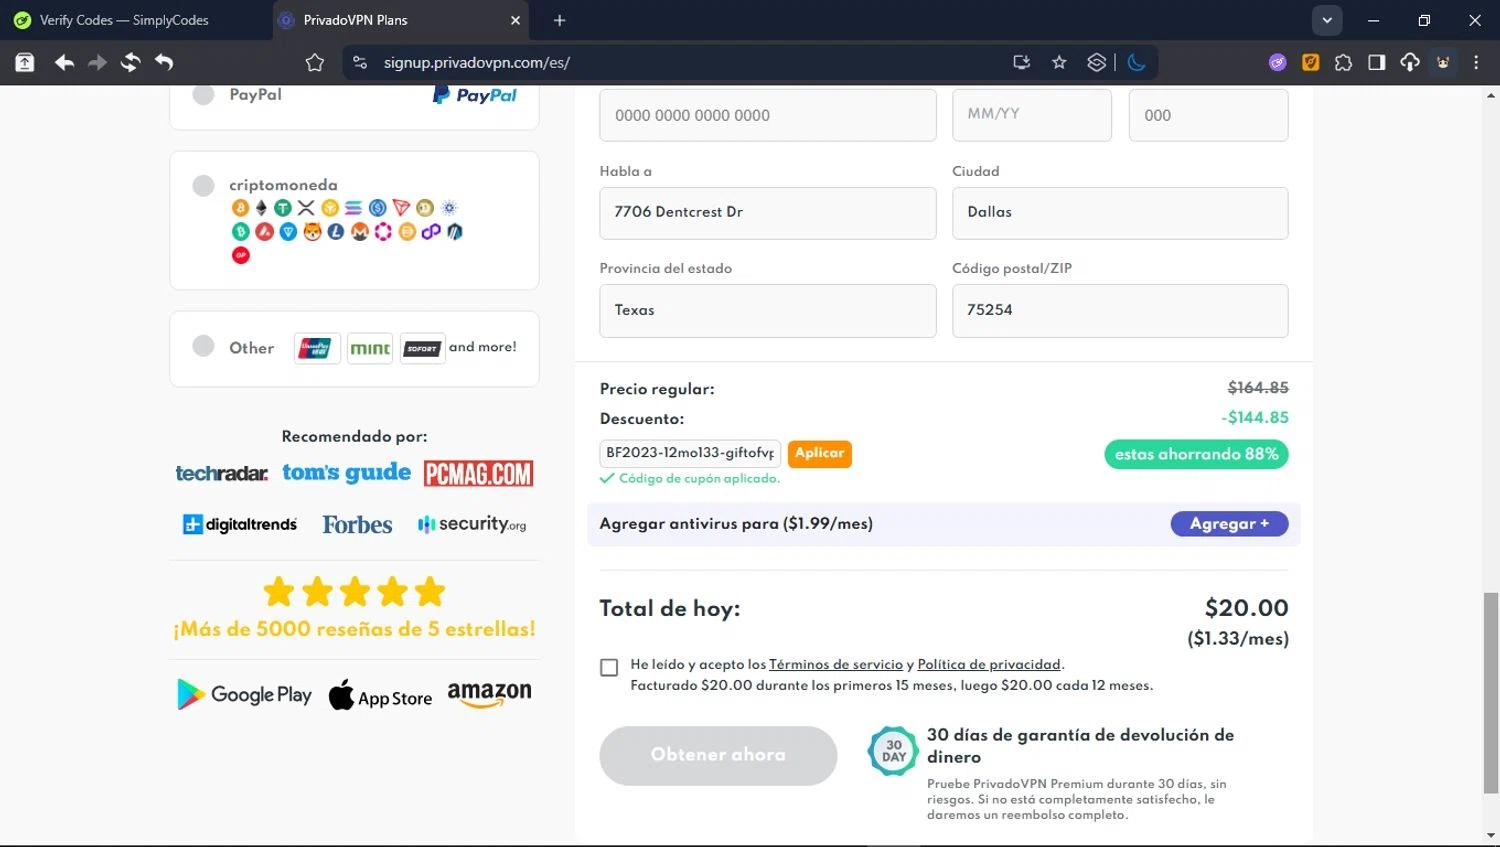Click the digitaltrends logo

[x=240, y=524]
